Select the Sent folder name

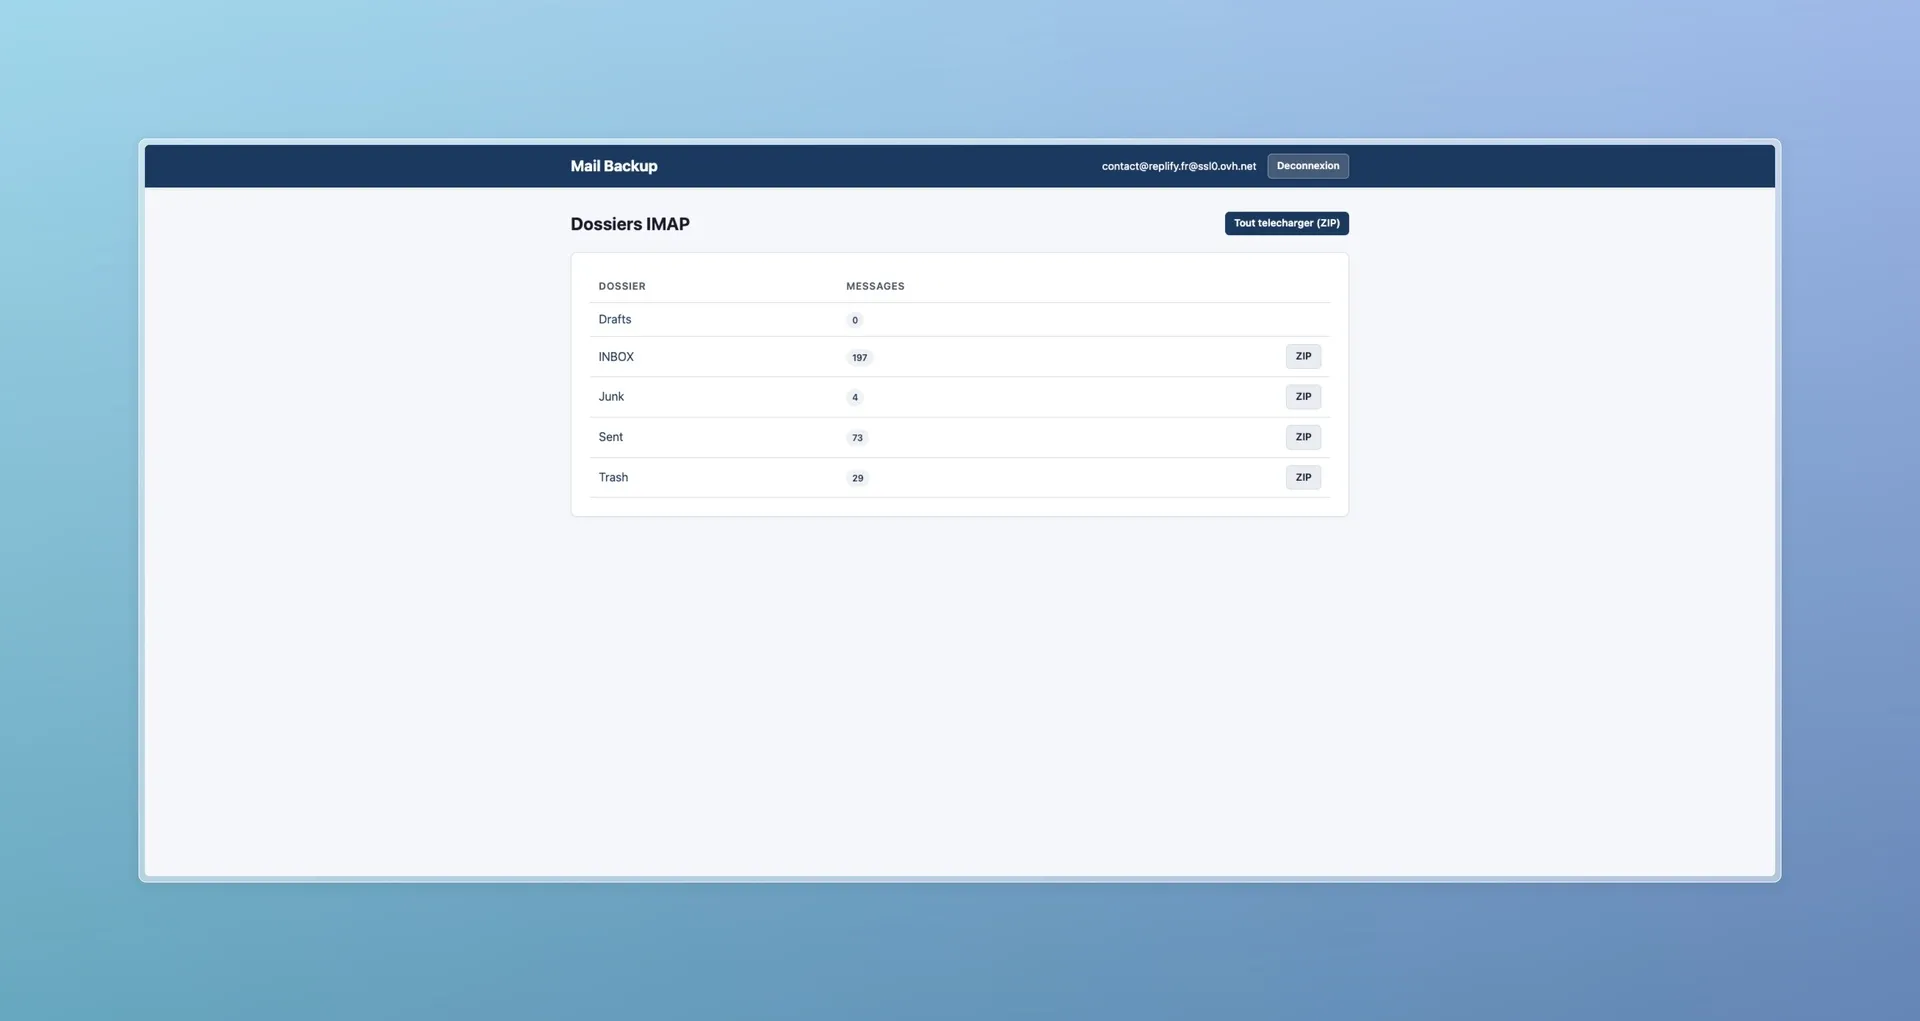pyautogui.click(x=610, y=437)
